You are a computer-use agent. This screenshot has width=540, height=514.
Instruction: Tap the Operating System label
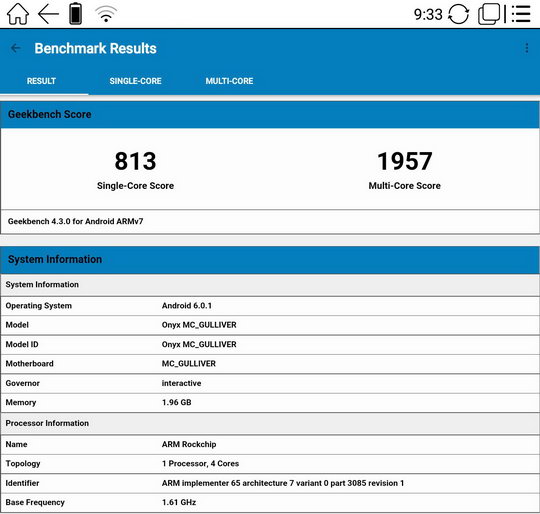click(x=39, y=306)
